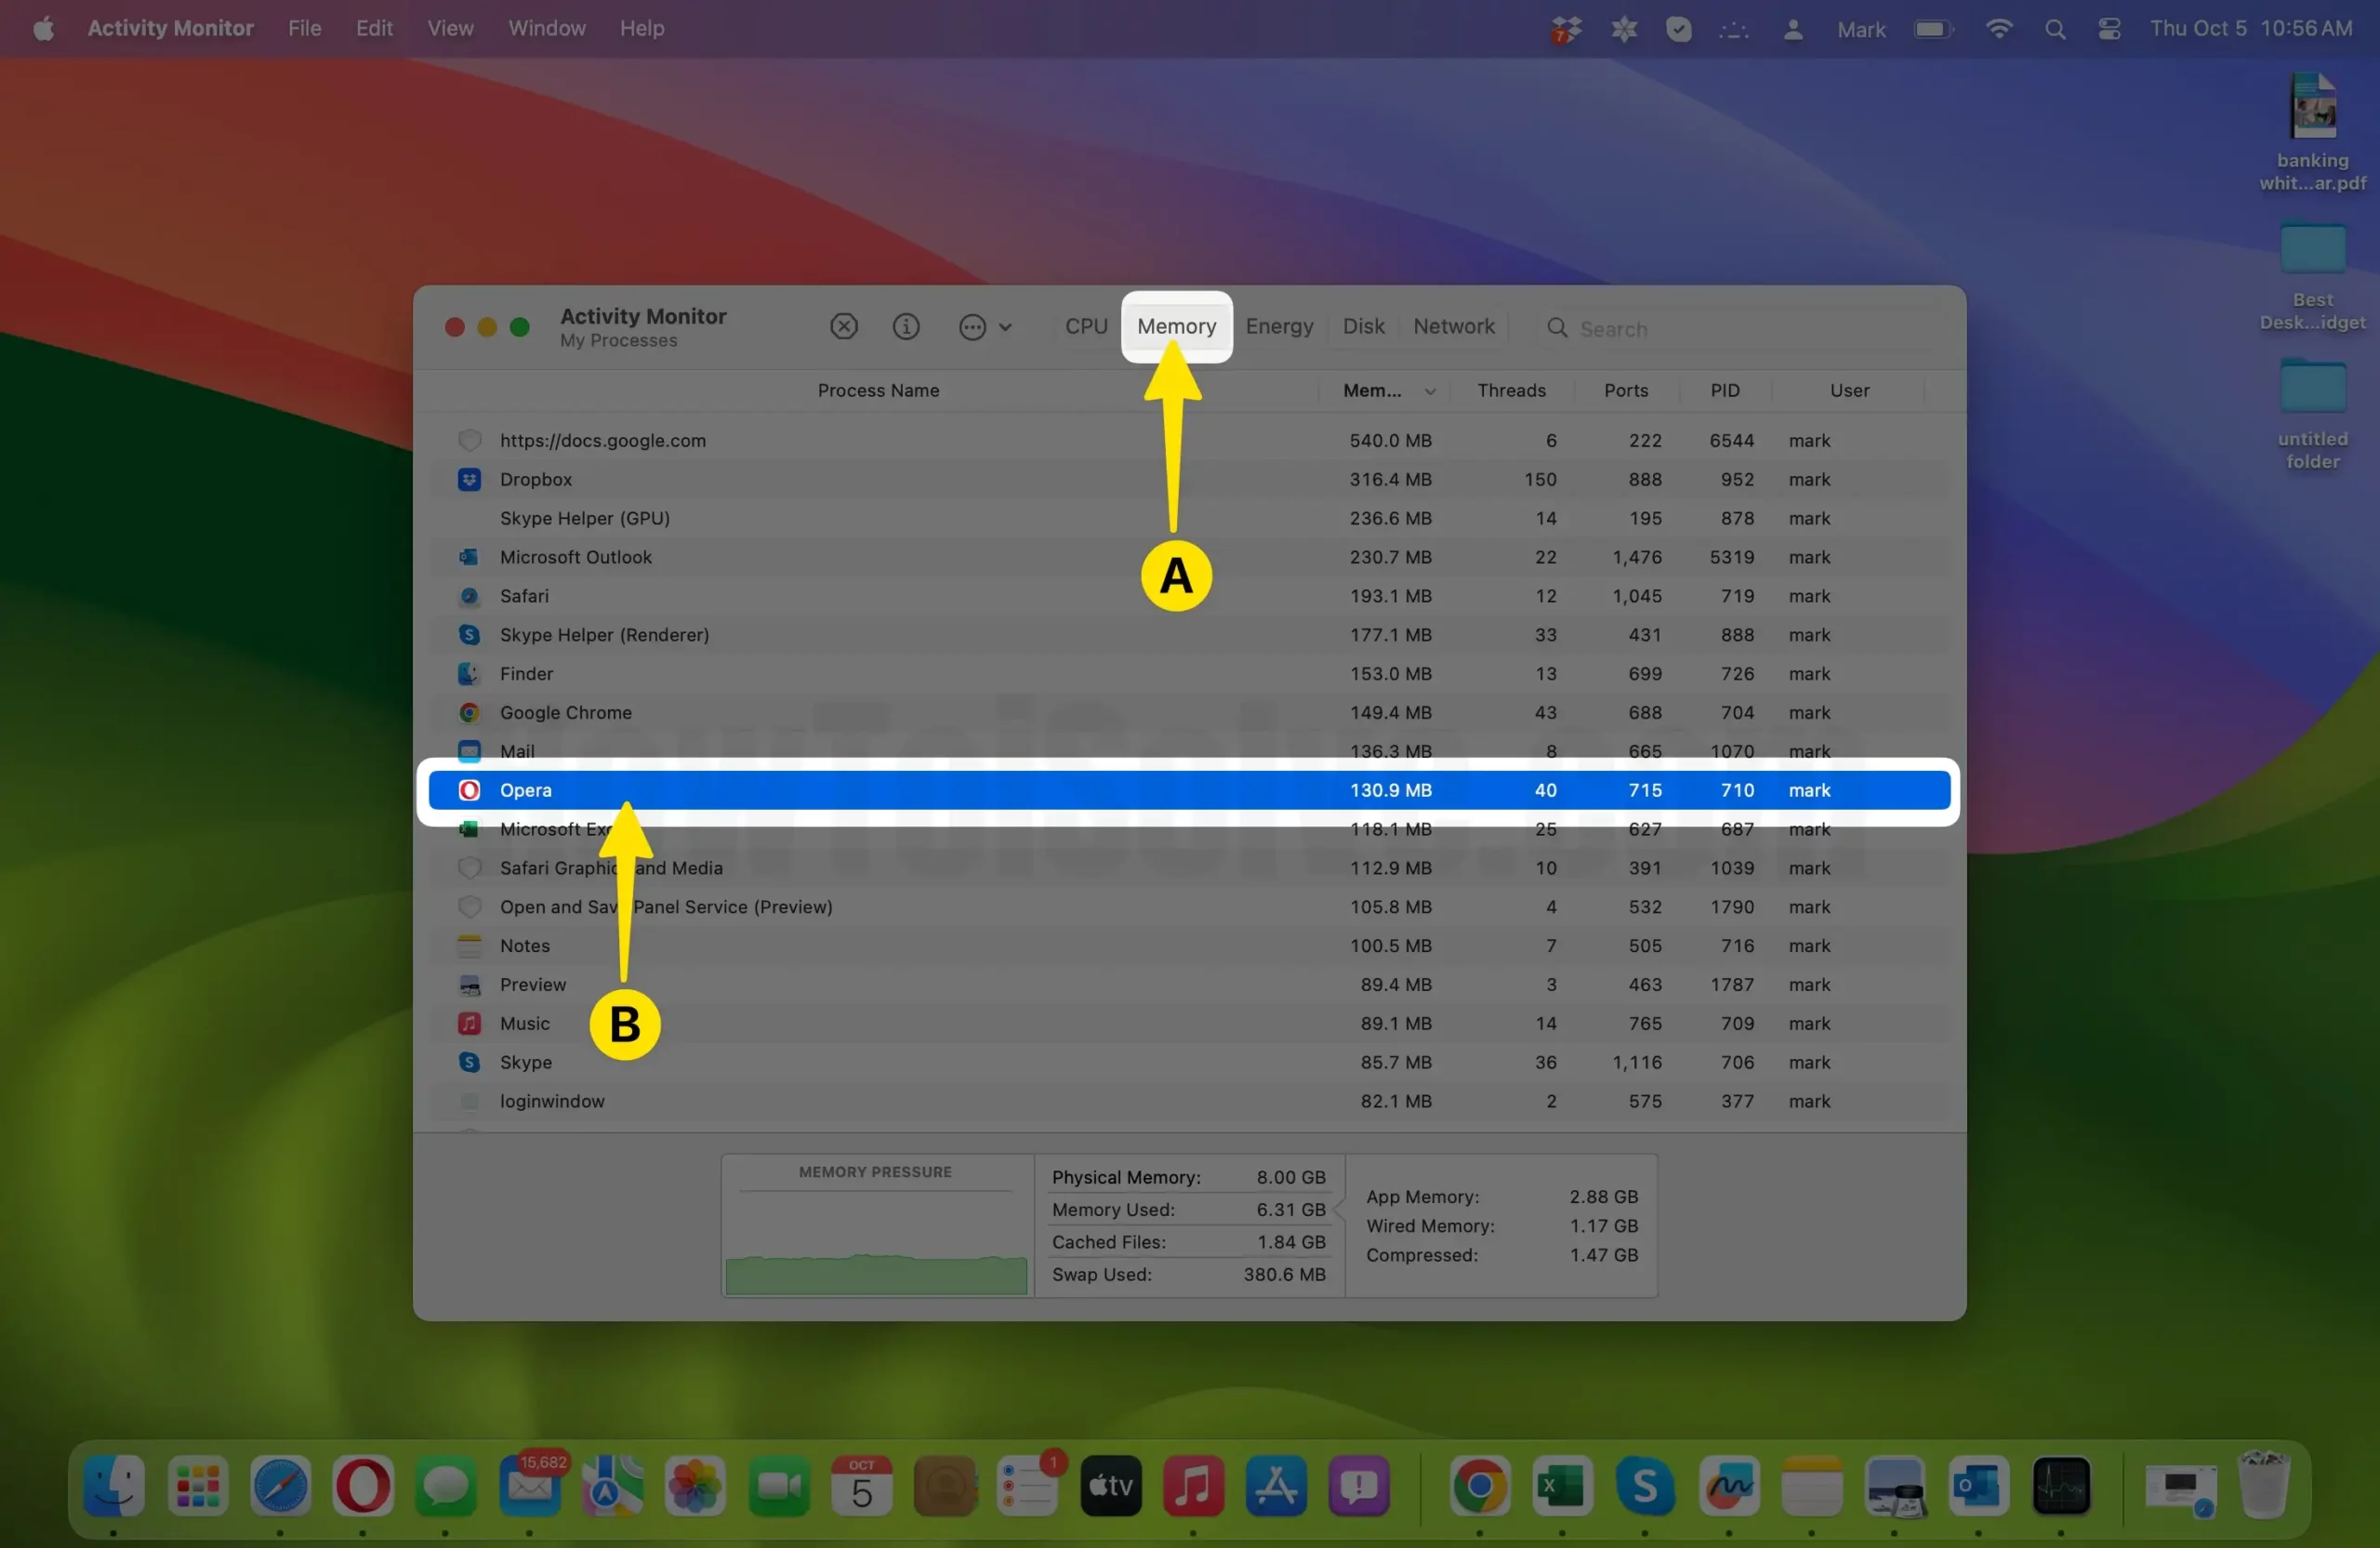This screenshot has height=1548, width=2380.
Task: Sort by Threads column header
Action: pos(1511,391)
